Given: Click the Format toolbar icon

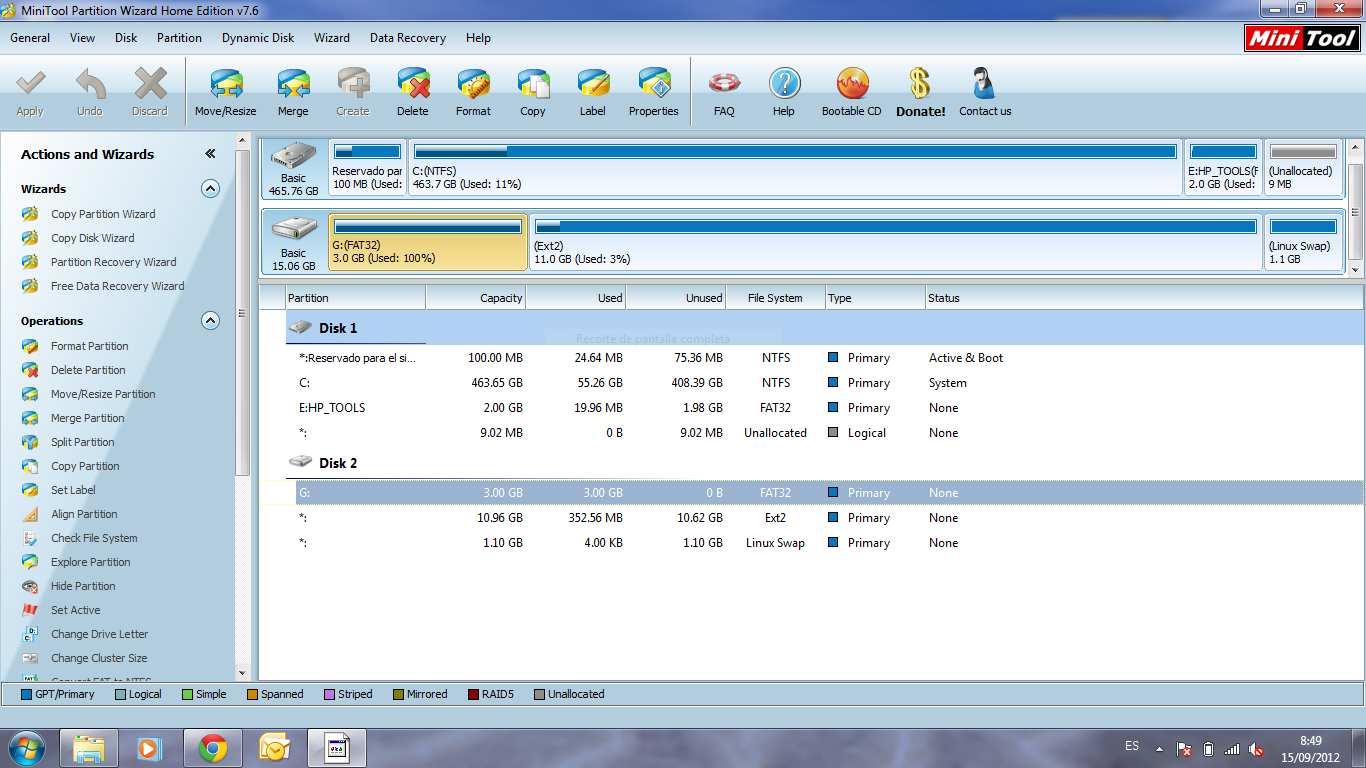Looking at the screenshot, I should (x=473, y=84).
